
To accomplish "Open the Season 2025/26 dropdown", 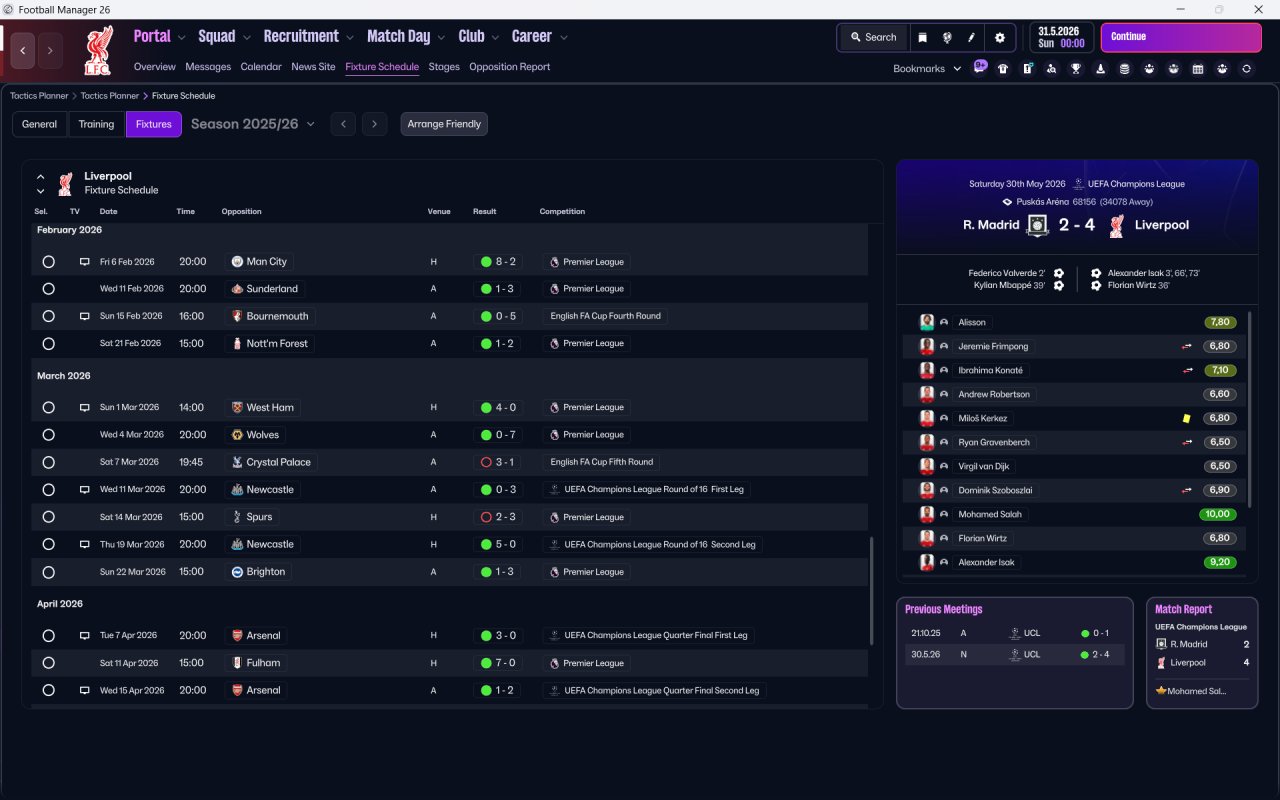I will coord(253,124).
